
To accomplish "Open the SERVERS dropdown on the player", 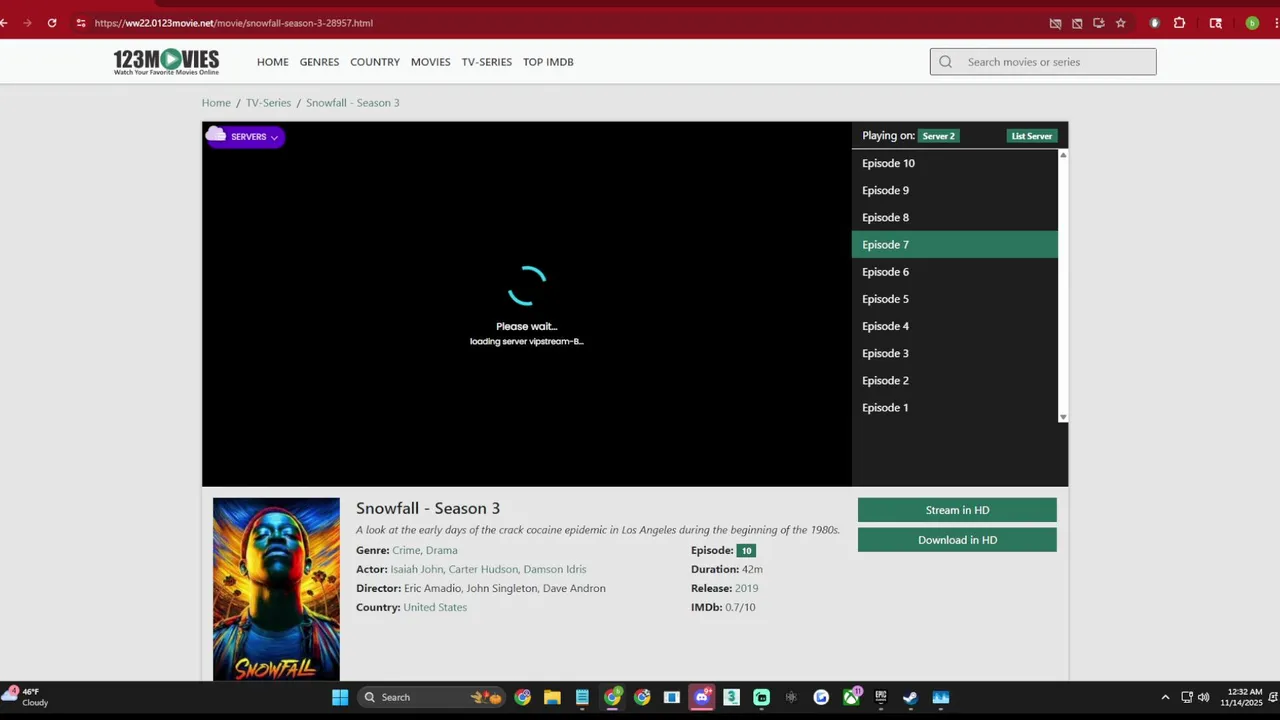I will point(245,136).
